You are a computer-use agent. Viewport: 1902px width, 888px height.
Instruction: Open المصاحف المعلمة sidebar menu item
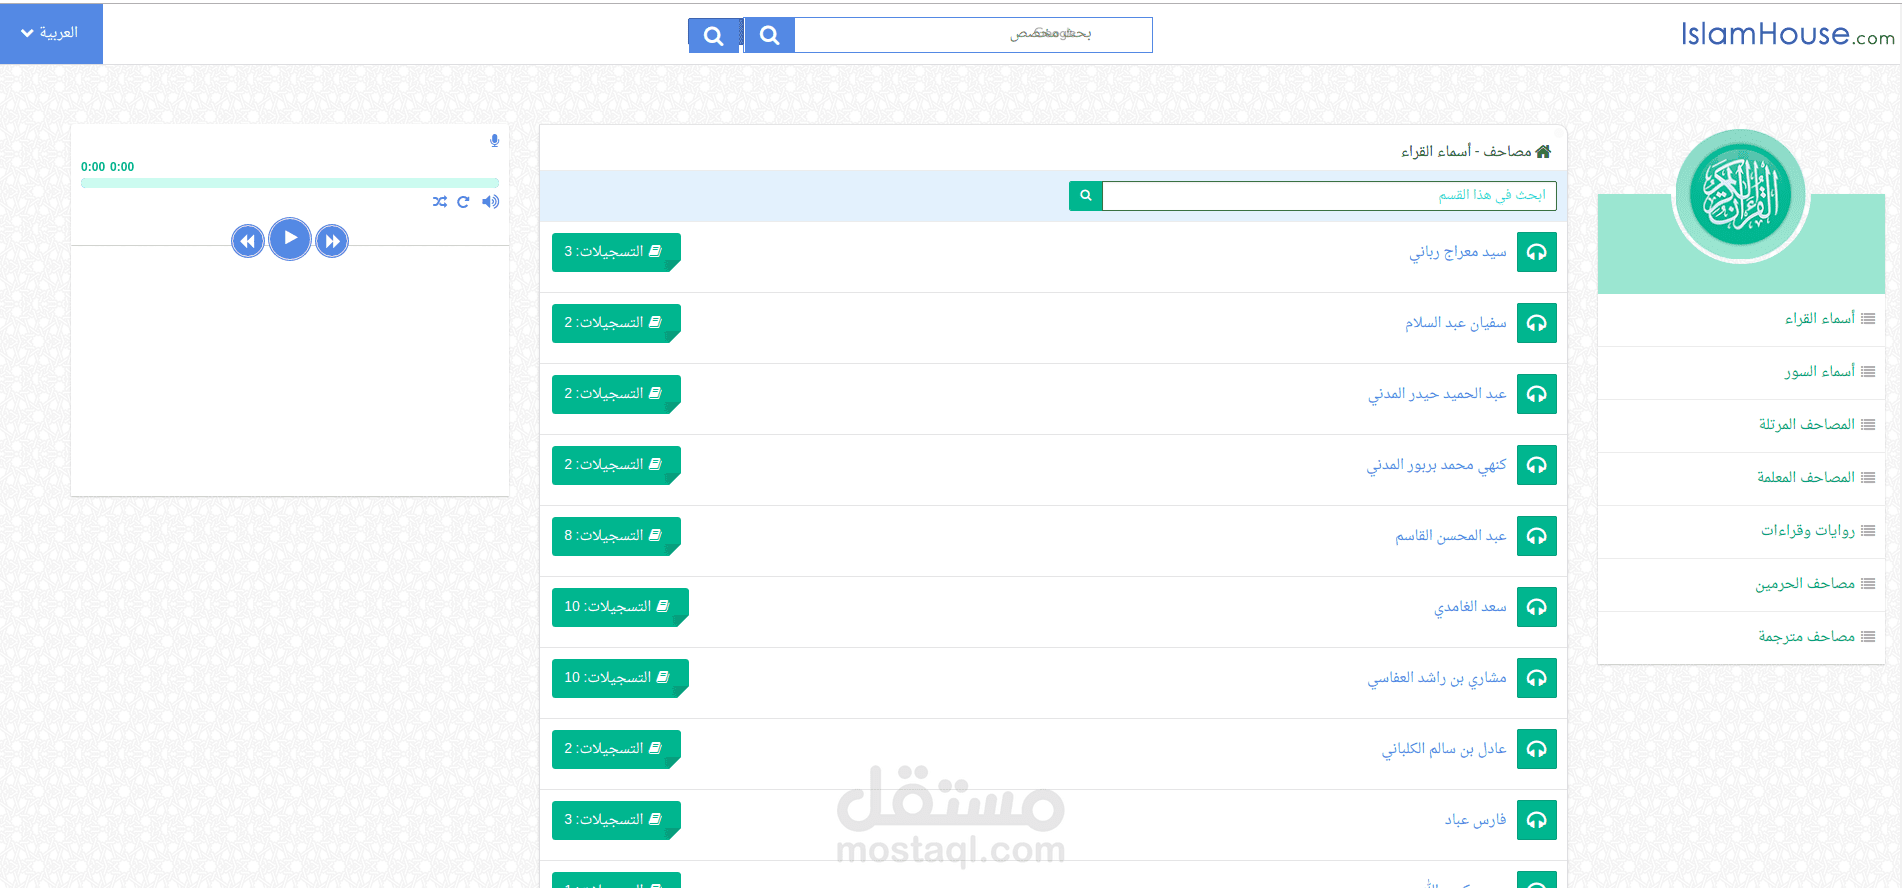coord(1741,478)
